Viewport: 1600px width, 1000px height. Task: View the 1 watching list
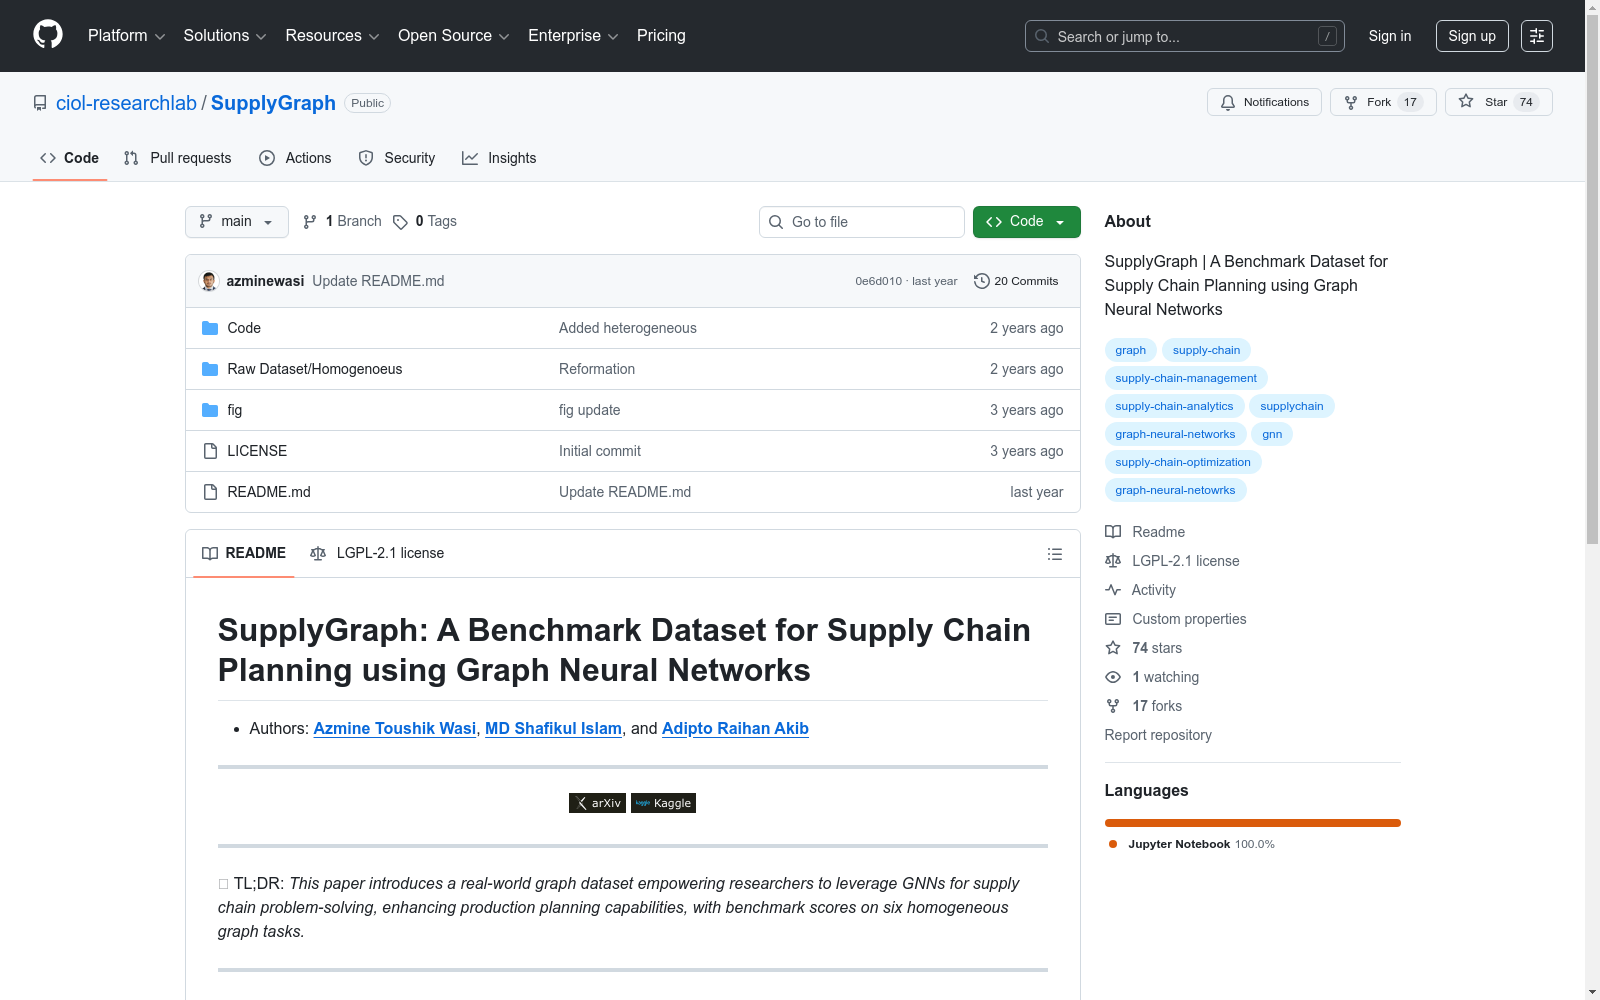pos(1152,677)
